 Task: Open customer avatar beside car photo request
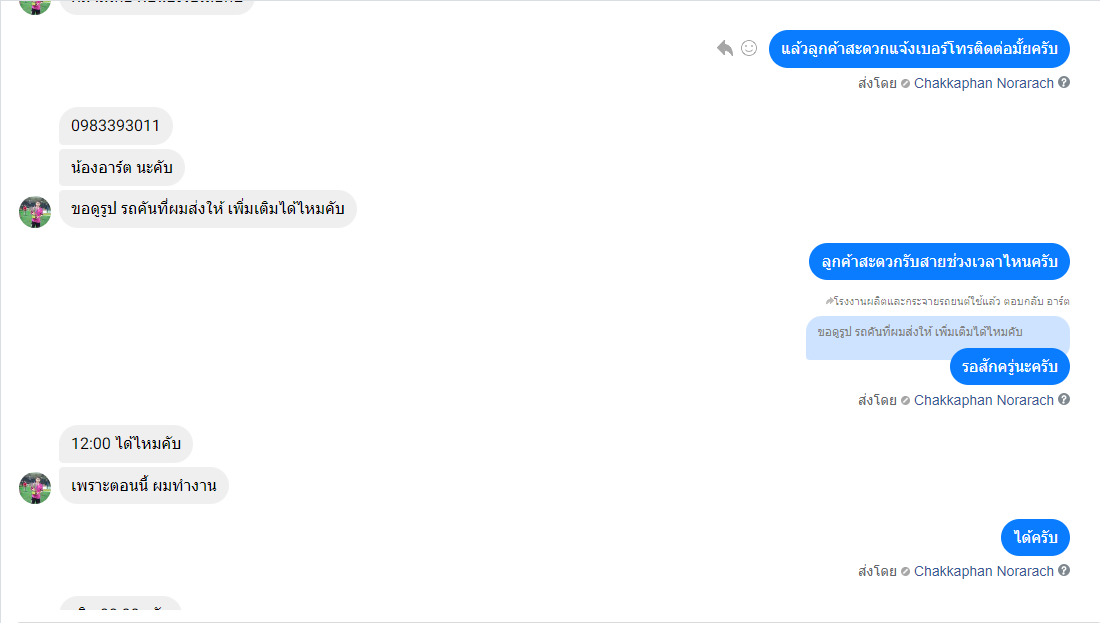(35, 212)
